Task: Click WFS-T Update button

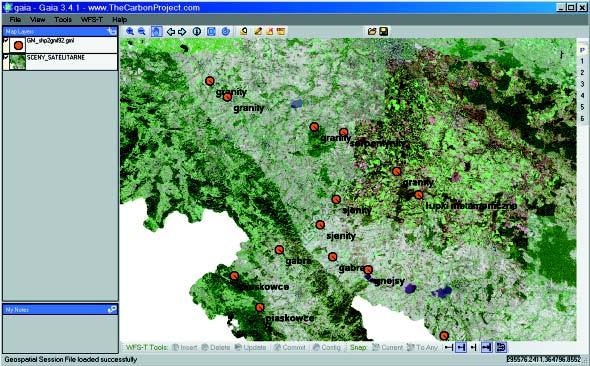Action: point(251,347)
